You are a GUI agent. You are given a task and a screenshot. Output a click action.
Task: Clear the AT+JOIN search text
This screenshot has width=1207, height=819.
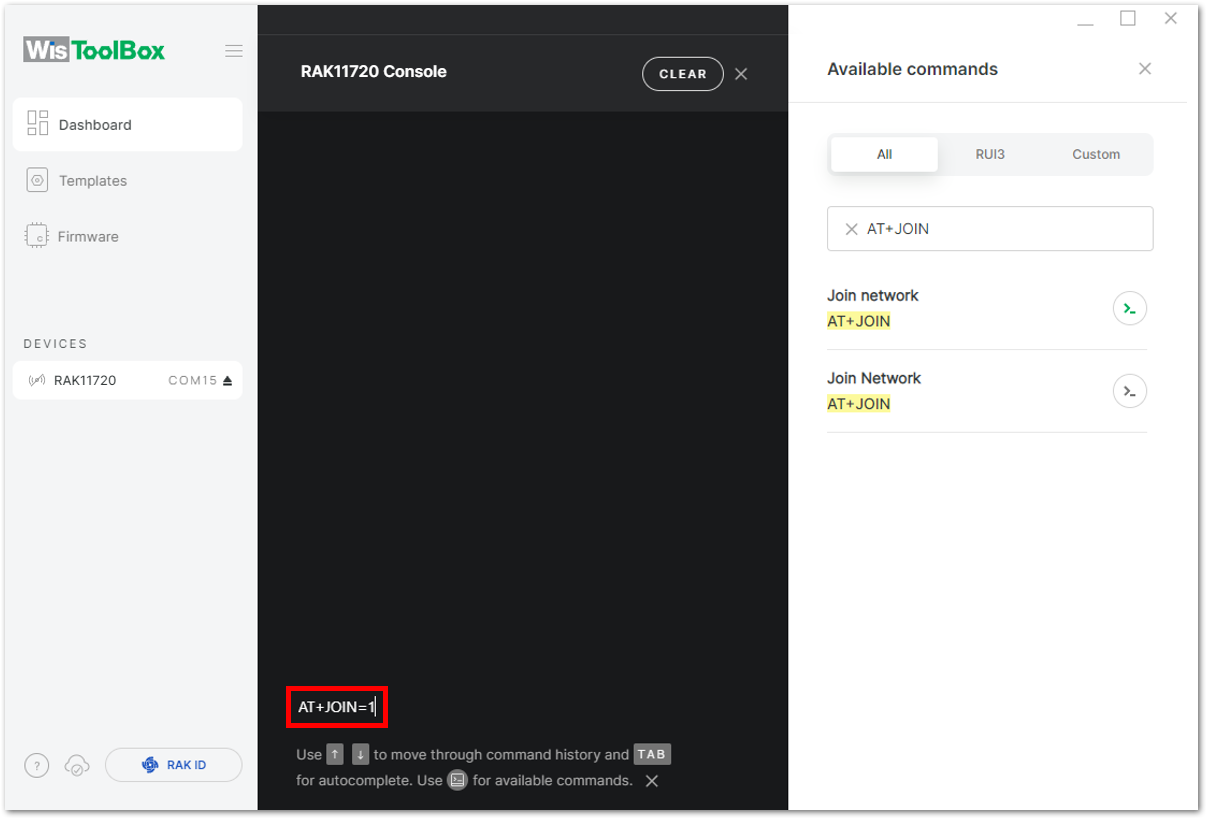coord(852,229)
